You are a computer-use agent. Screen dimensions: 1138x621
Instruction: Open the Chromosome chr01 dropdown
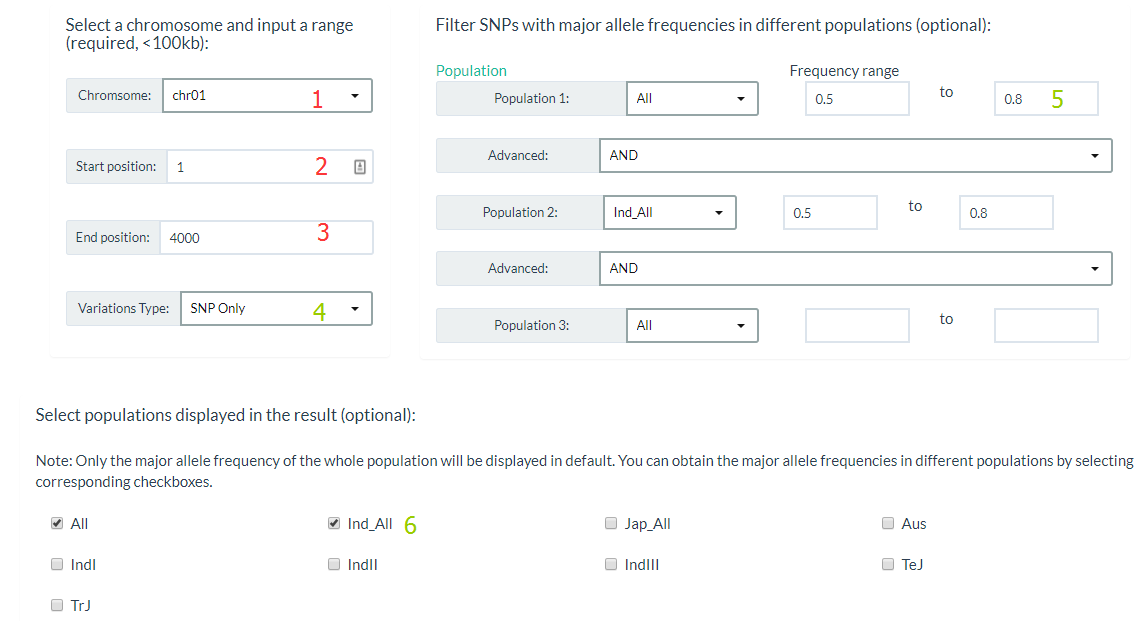point(267,96)
